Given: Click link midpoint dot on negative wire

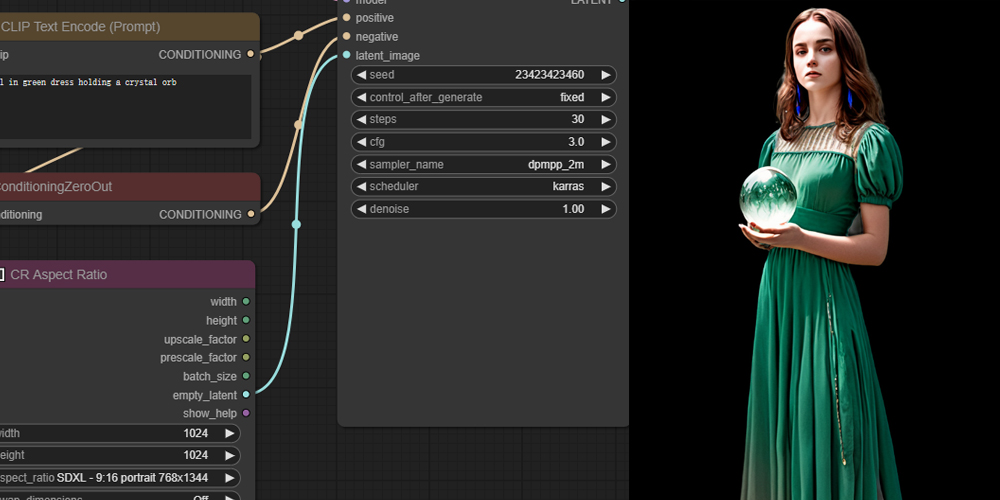Looking at the screenshot, I should click(x=298, y=124).
